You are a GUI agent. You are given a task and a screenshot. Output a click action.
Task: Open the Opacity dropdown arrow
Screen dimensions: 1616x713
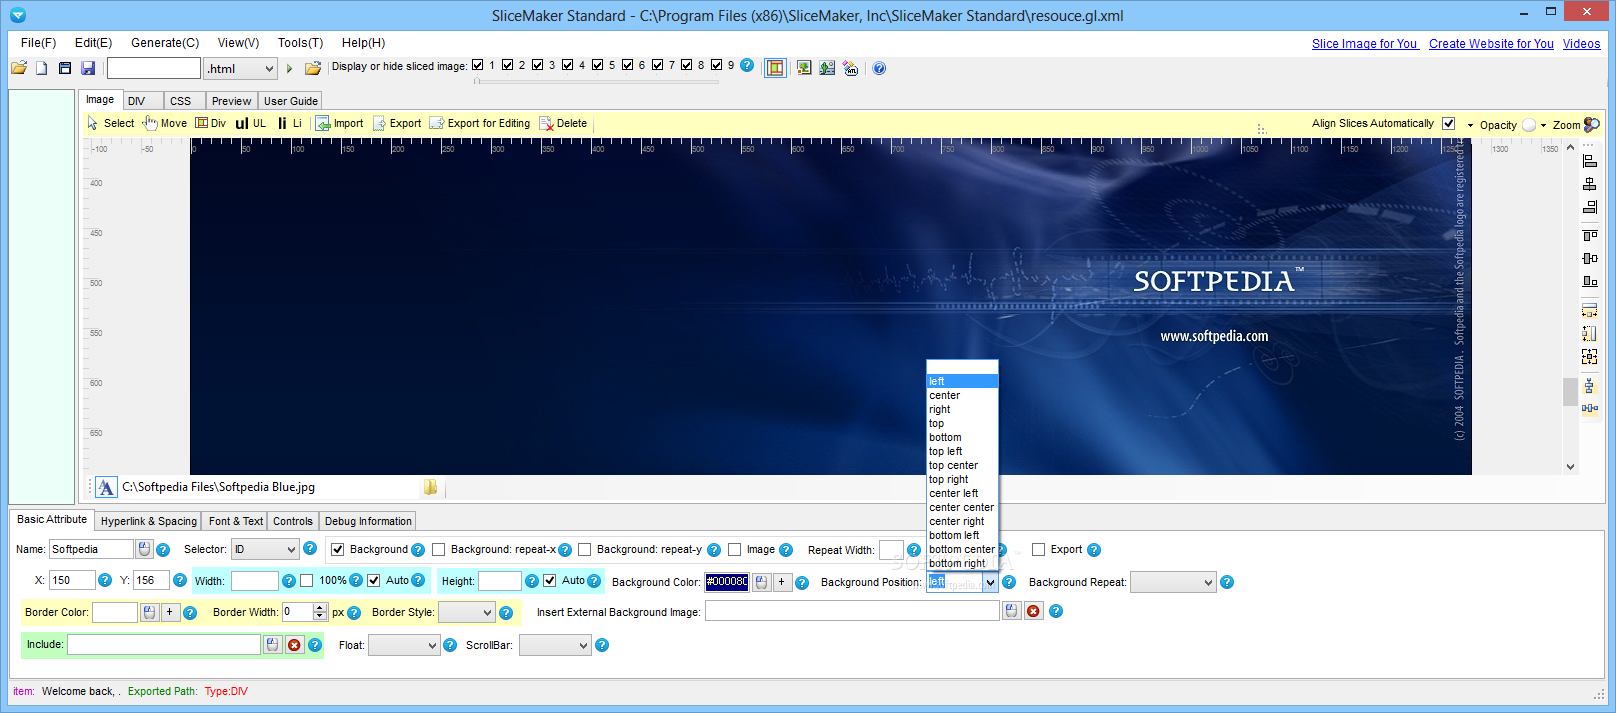1543,125
